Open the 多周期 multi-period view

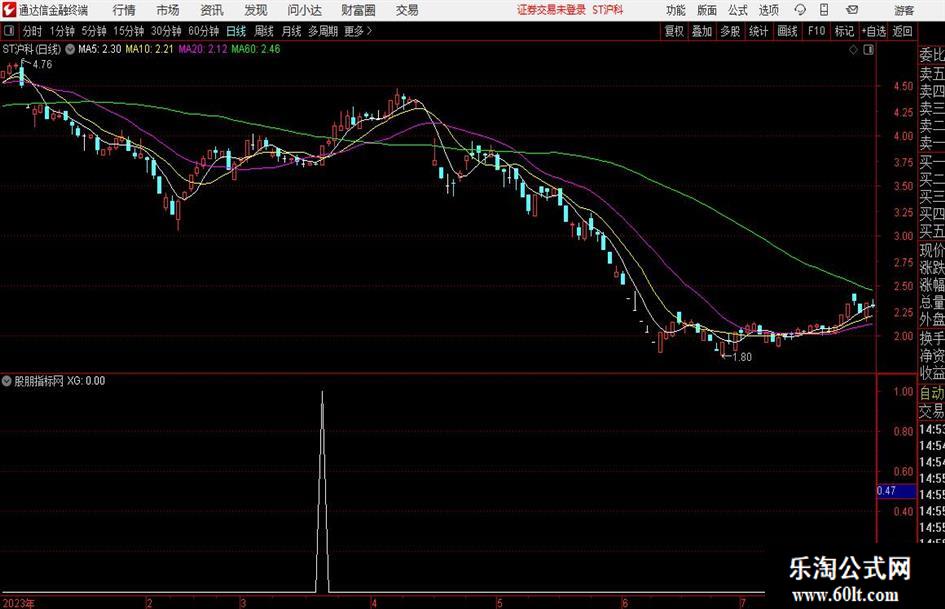(323, 31)
